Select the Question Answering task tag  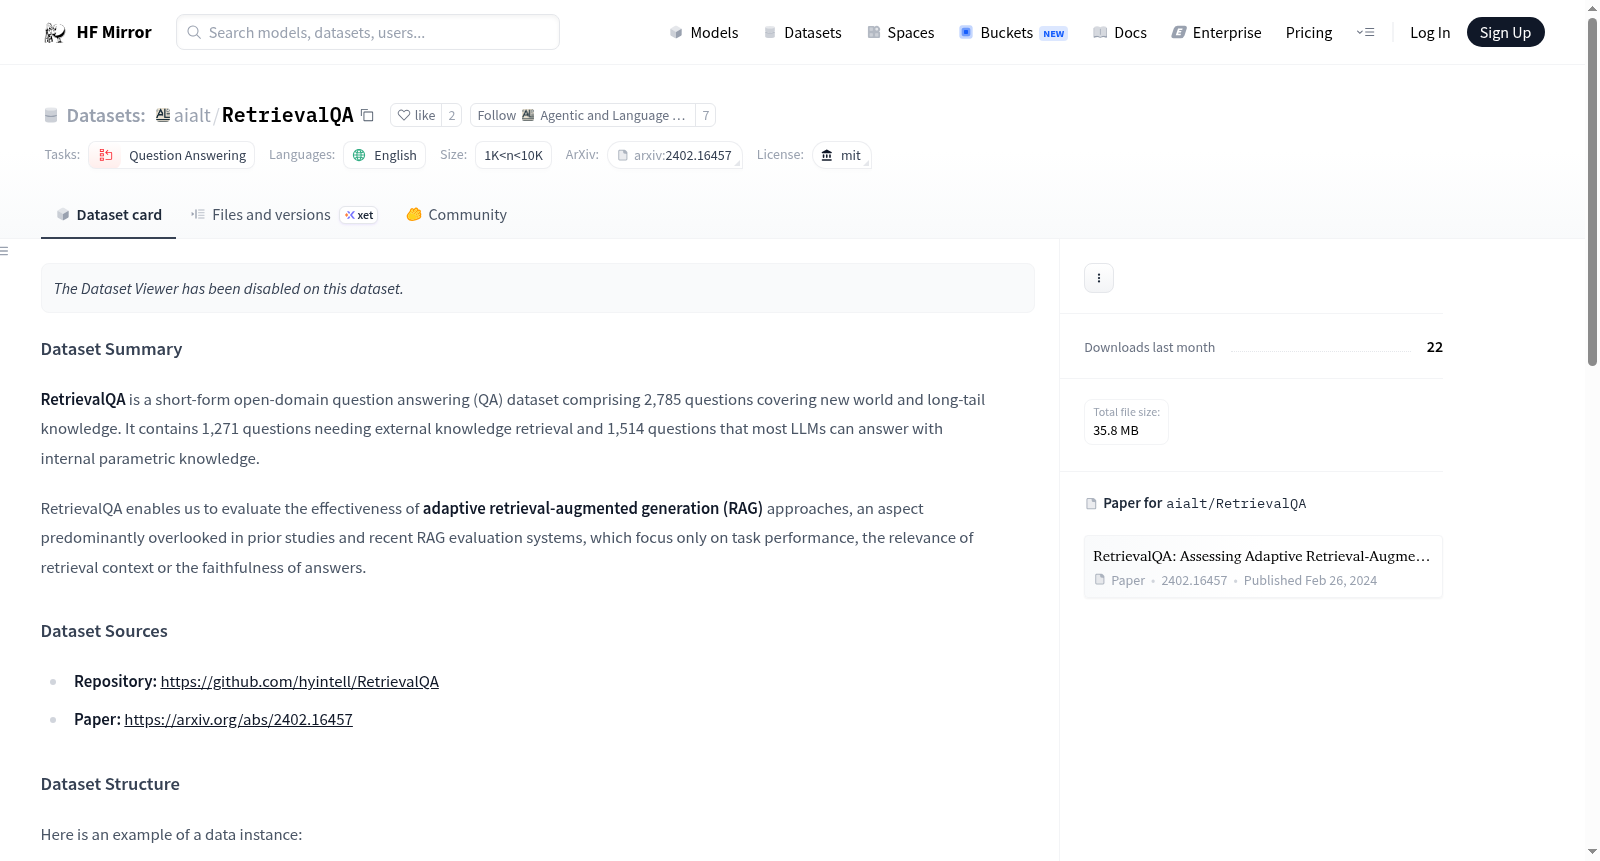point(172,155)
